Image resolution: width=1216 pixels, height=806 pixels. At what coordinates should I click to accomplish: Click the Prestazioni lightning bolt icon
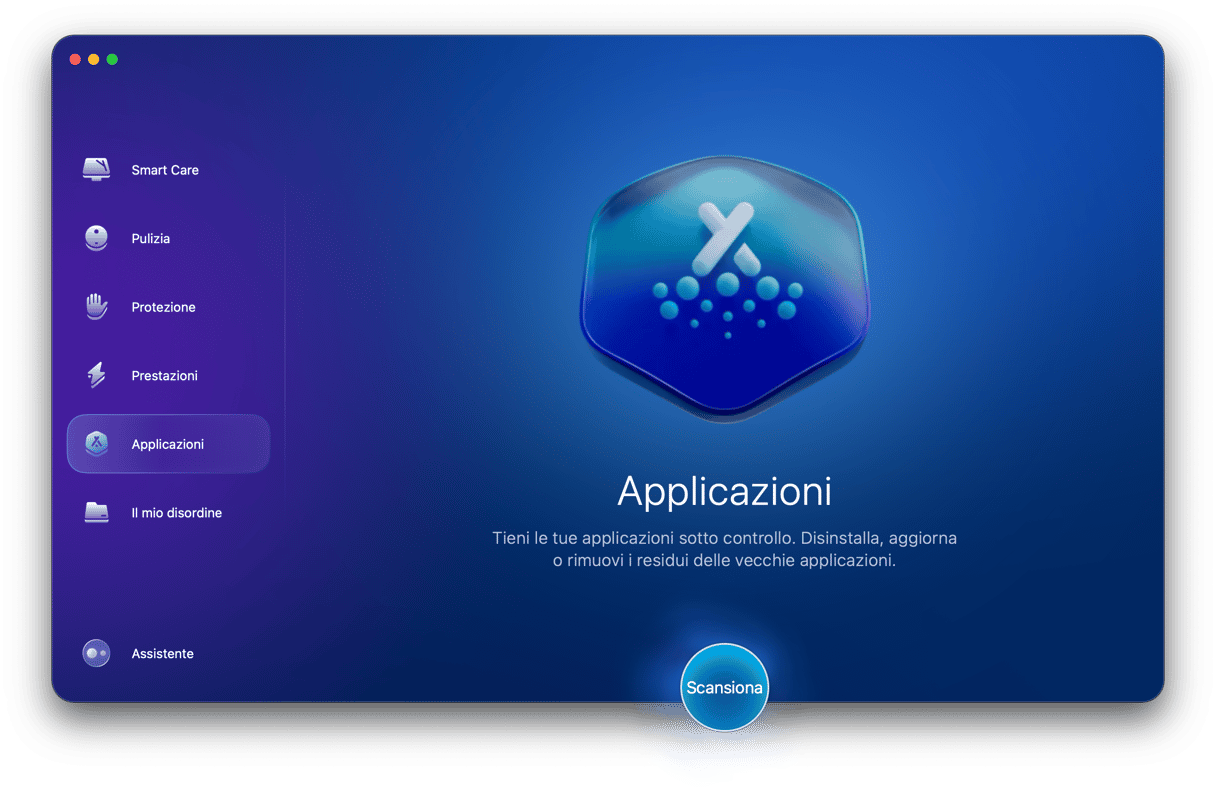[x=96, y=376]
